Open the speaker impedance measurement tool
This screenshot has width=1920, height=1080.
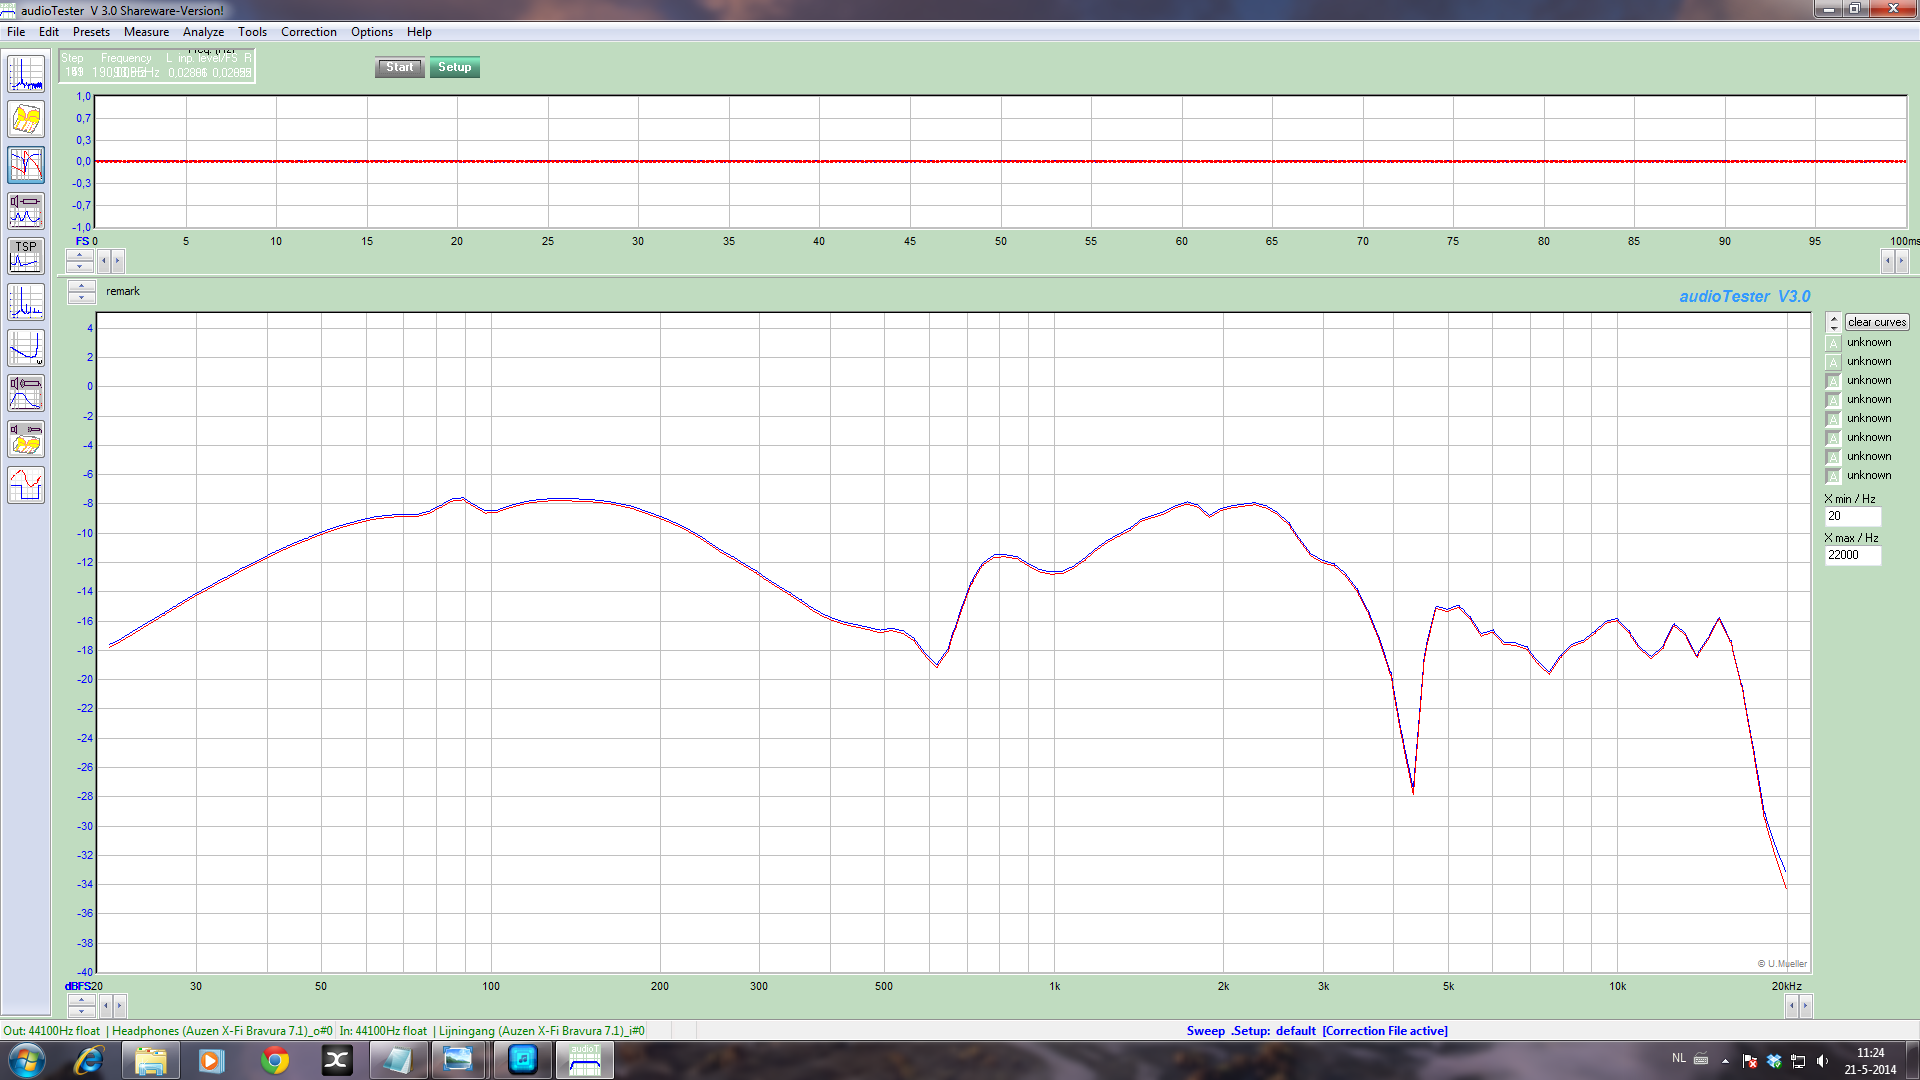[x=26, y=211]
